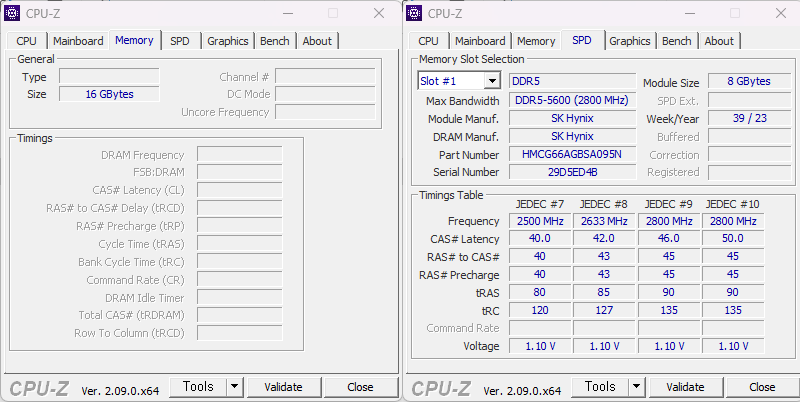
Task: Click the CPU-Z app icon in left window title bar
Action: point(13,13)
